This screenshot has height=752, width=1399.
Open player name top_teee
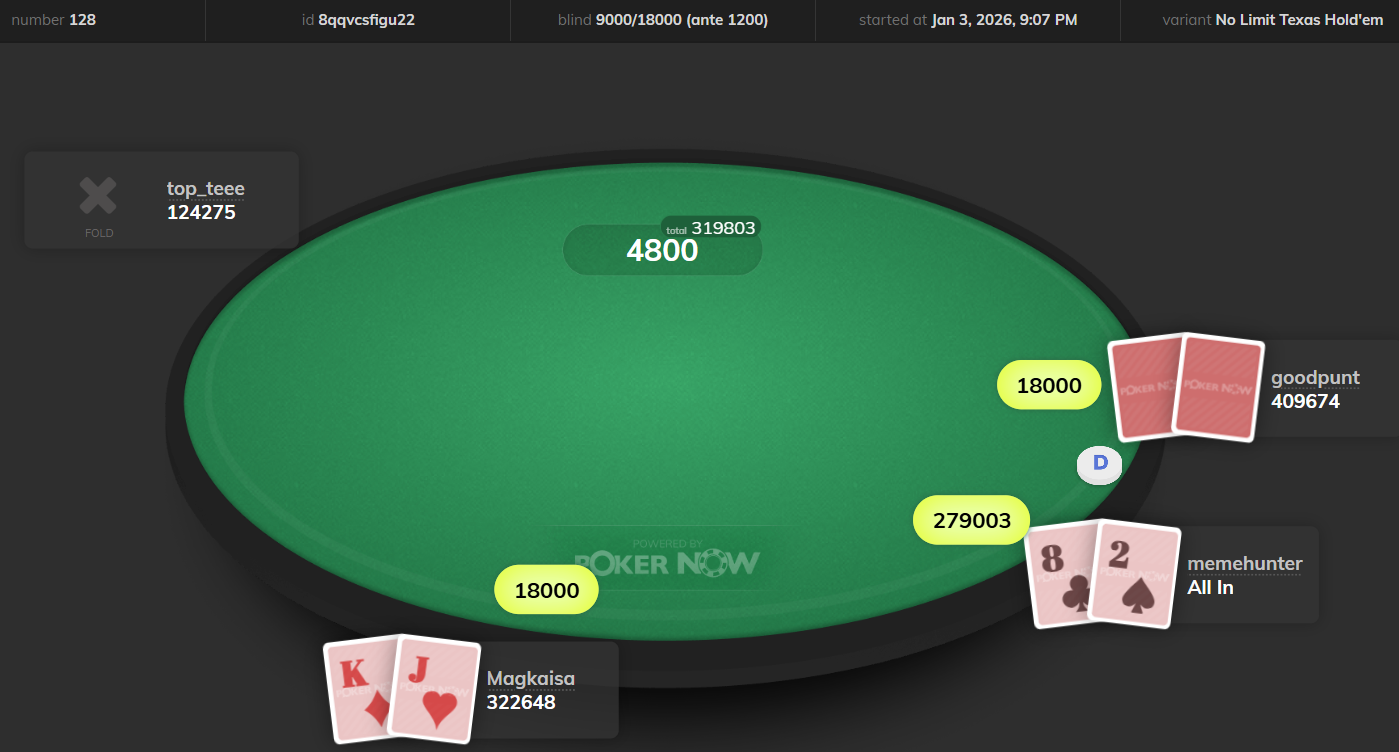pos(206,188)
